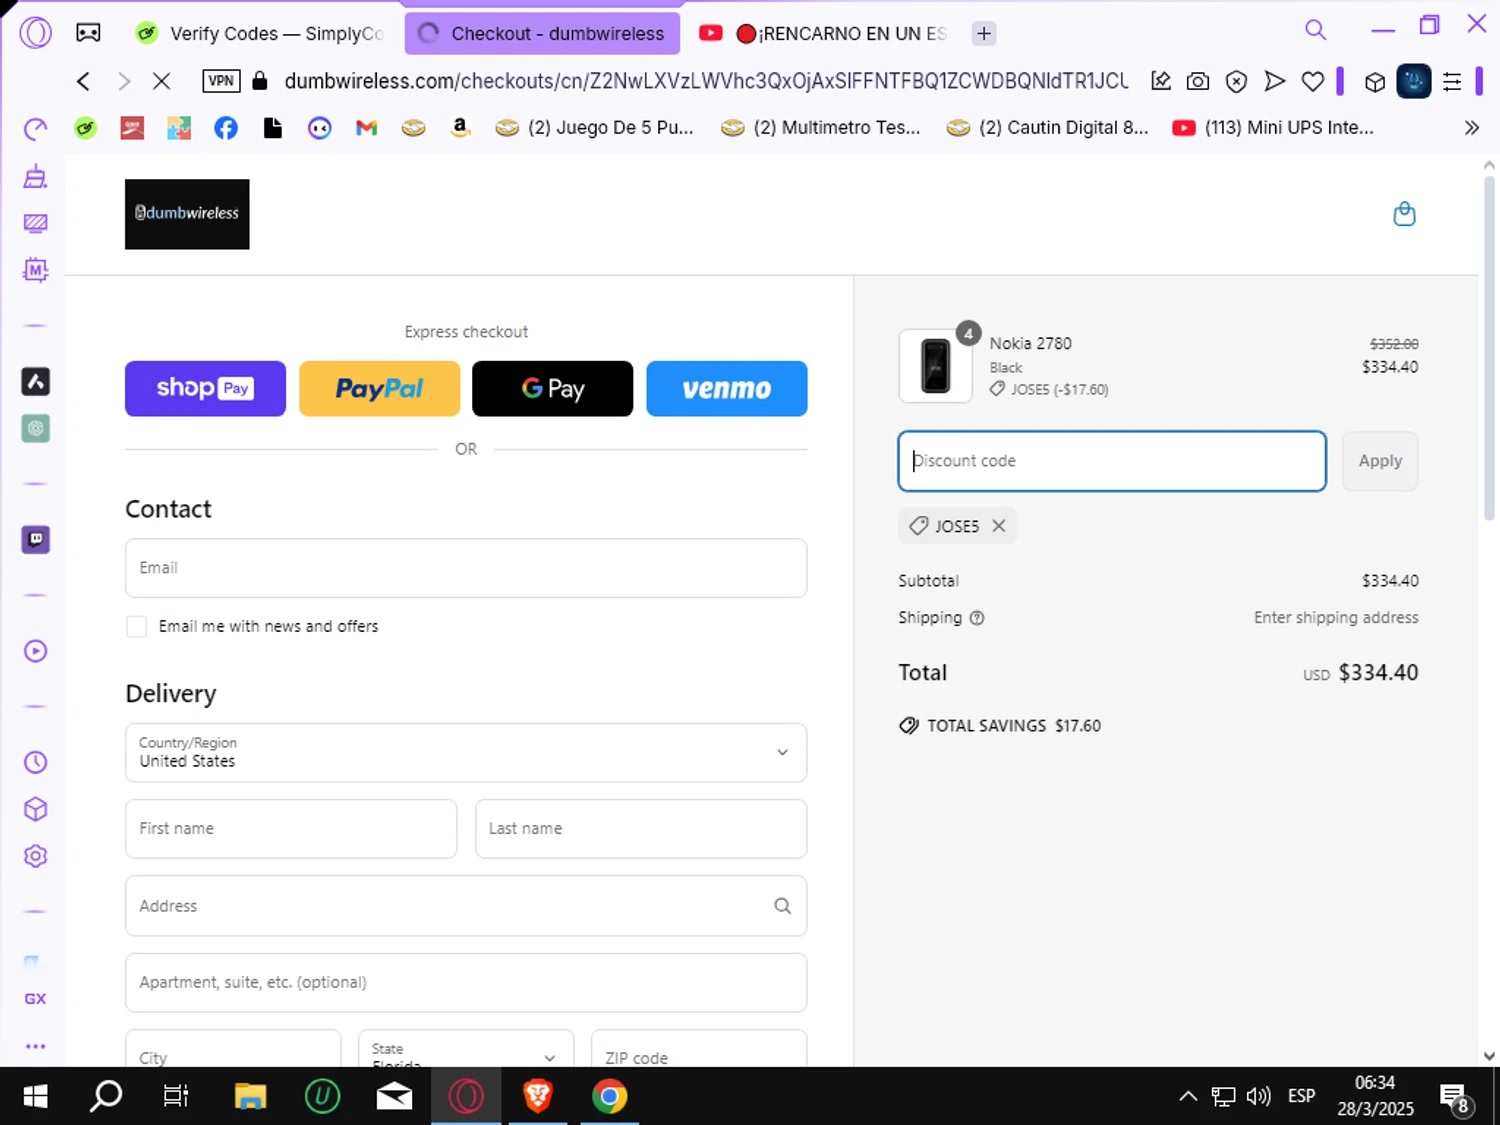Click the tab search magnifier icon
The image size is (1500, 1125).
pos(1315,30)
